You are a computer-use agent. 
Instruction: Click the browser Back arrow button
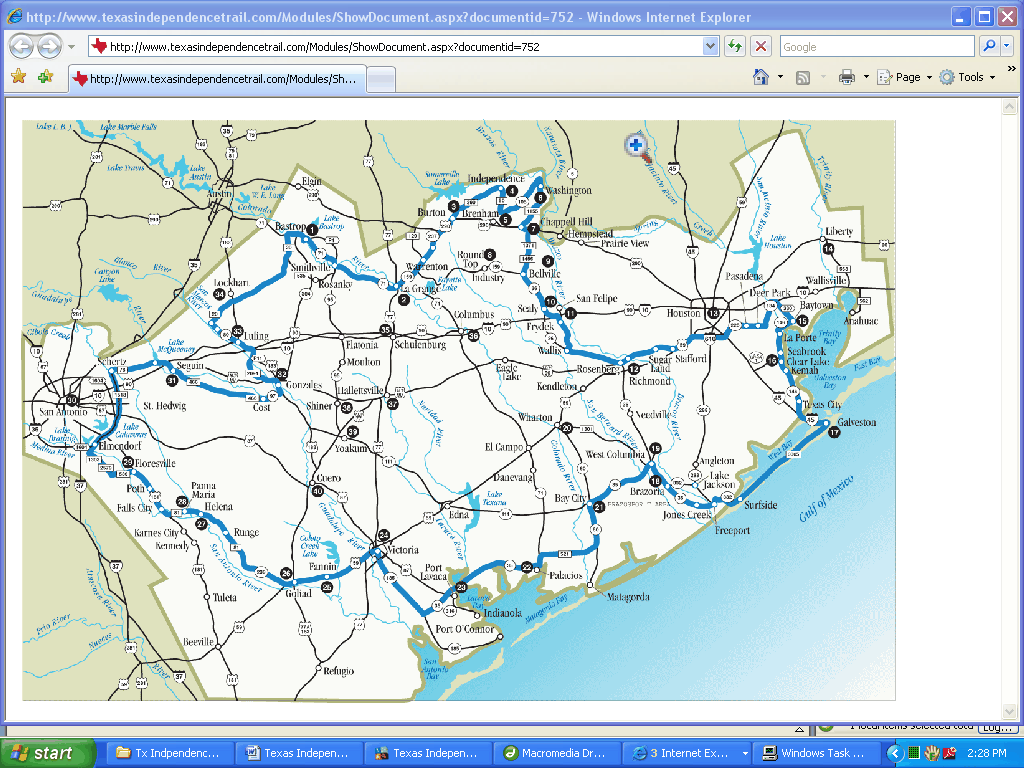(21, 46)
